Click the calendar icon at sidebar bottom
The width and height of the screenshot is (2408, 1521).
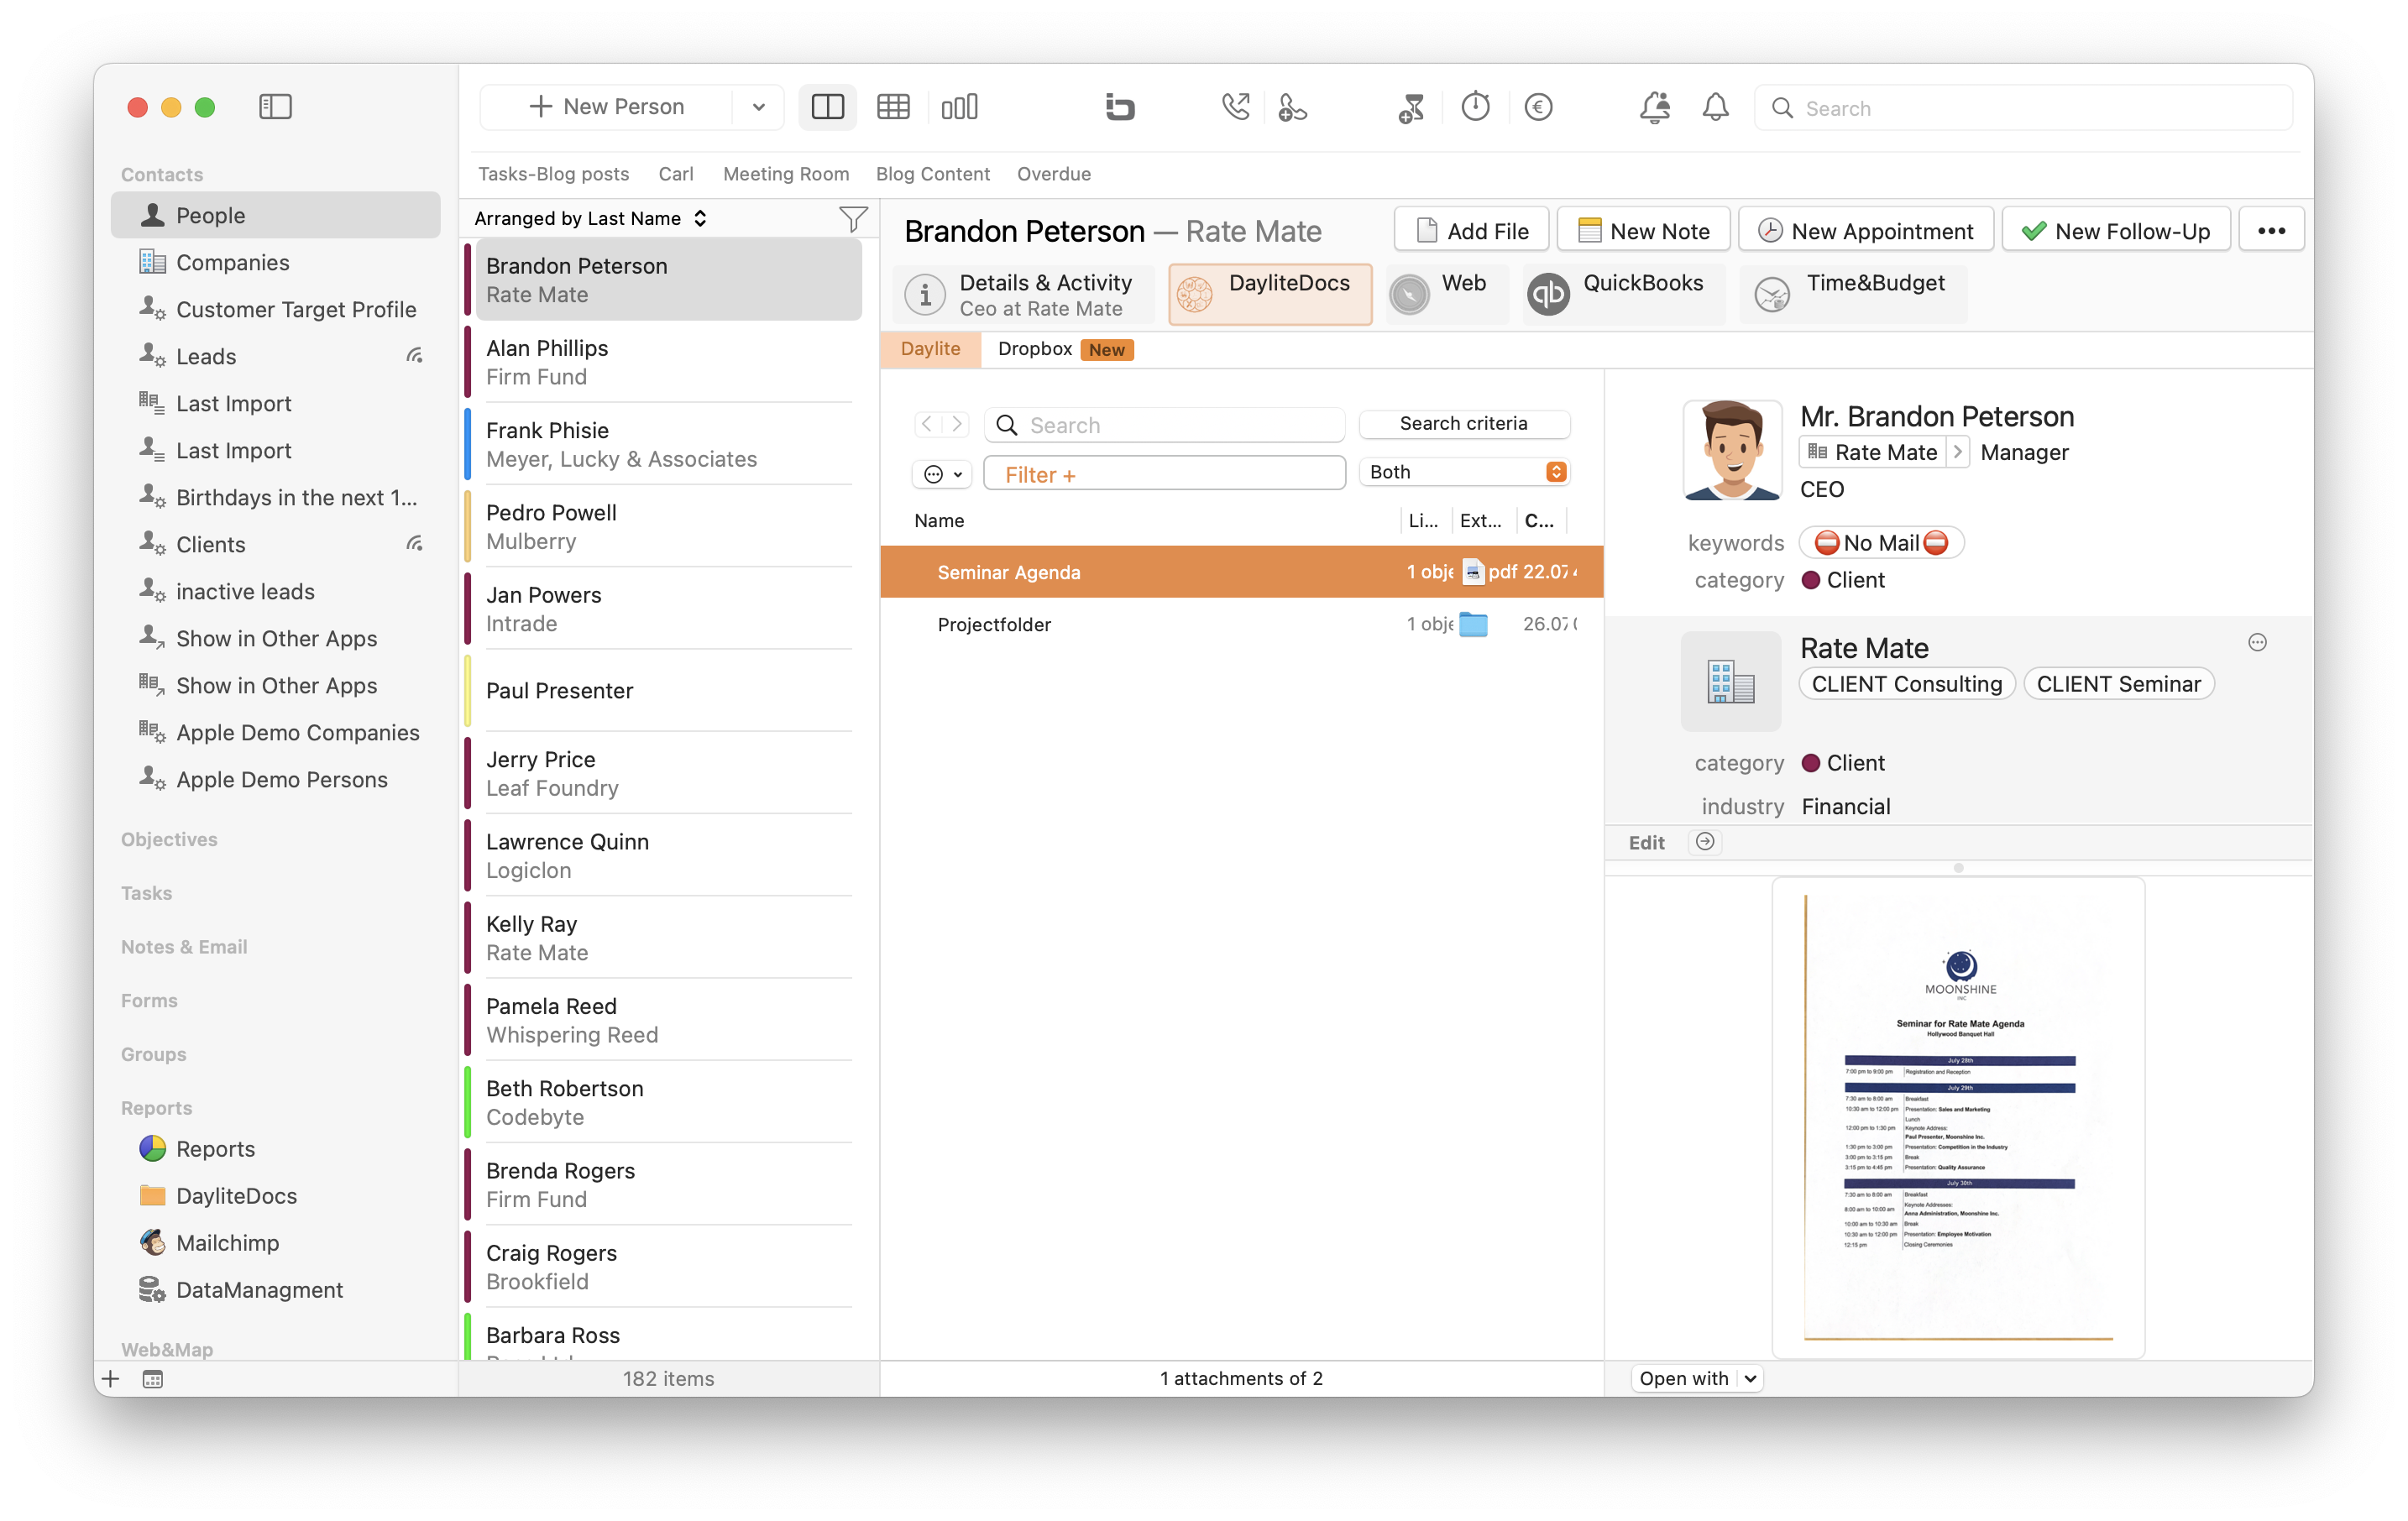click(x=152, y=1379)
